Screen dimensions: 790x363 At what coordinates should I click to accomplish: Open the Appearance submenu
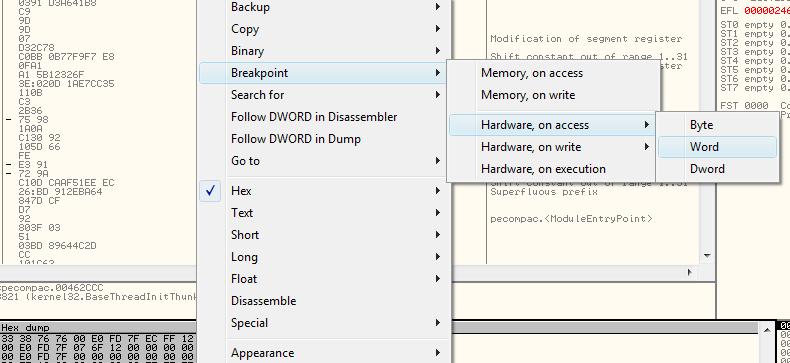(x=323, y=353)
